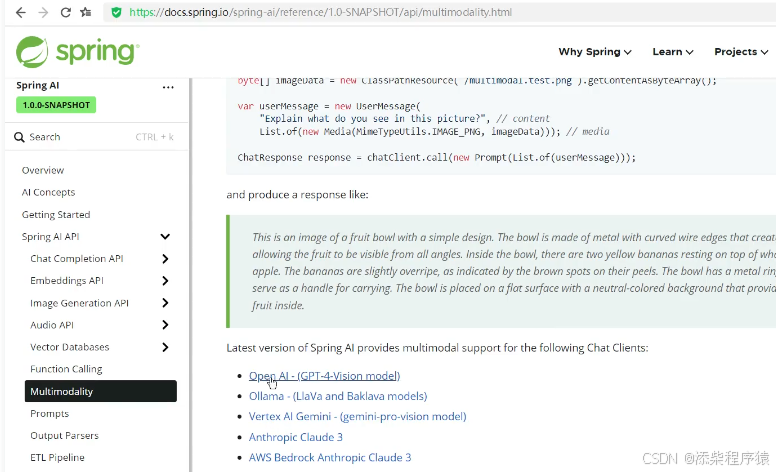The height and width of the screenshot is (472, 776).
Task: Open the Vector Databases entry
Action: (69, 347)
